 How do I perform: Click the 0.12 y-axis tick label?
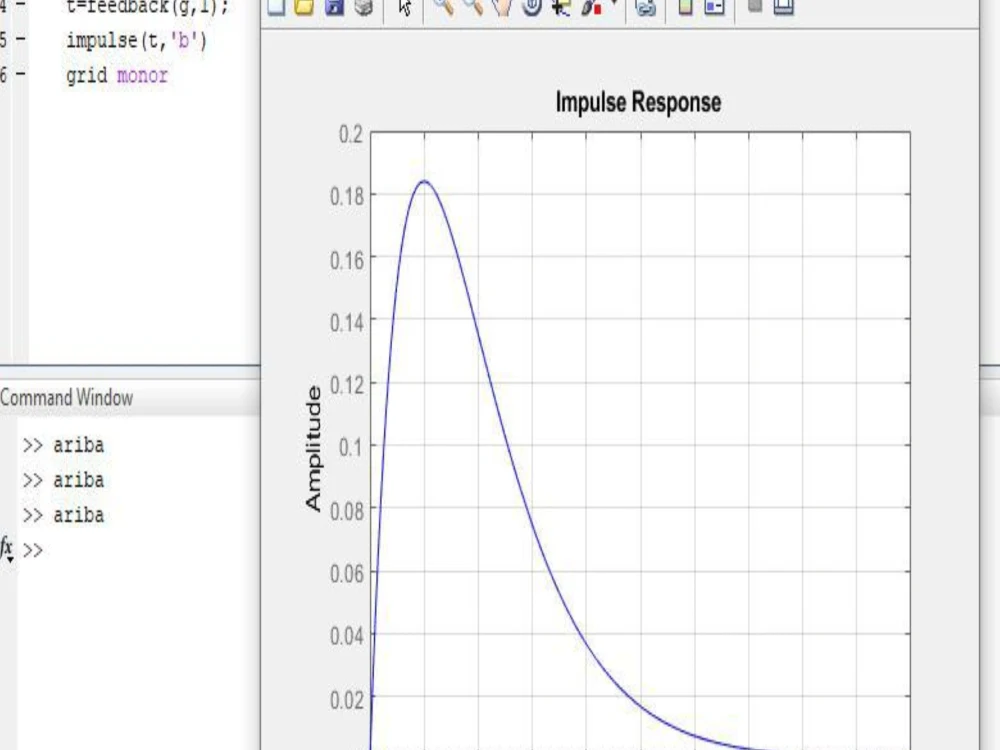(x=347, y=385)
